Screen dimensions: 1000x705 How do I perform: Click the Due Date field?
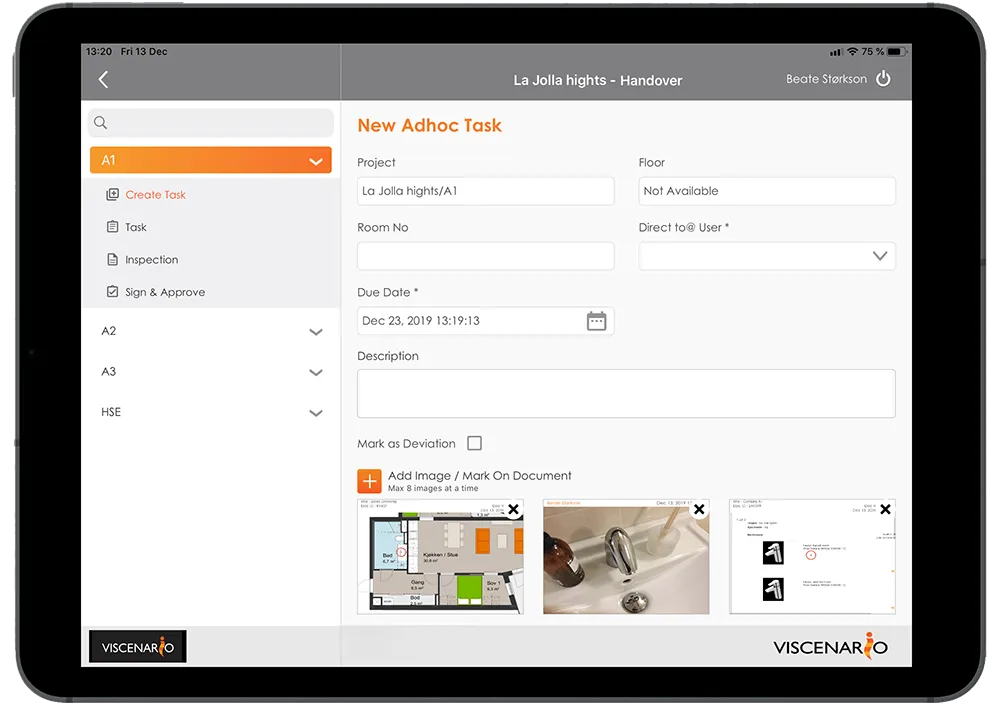click(x=485, y=321)
